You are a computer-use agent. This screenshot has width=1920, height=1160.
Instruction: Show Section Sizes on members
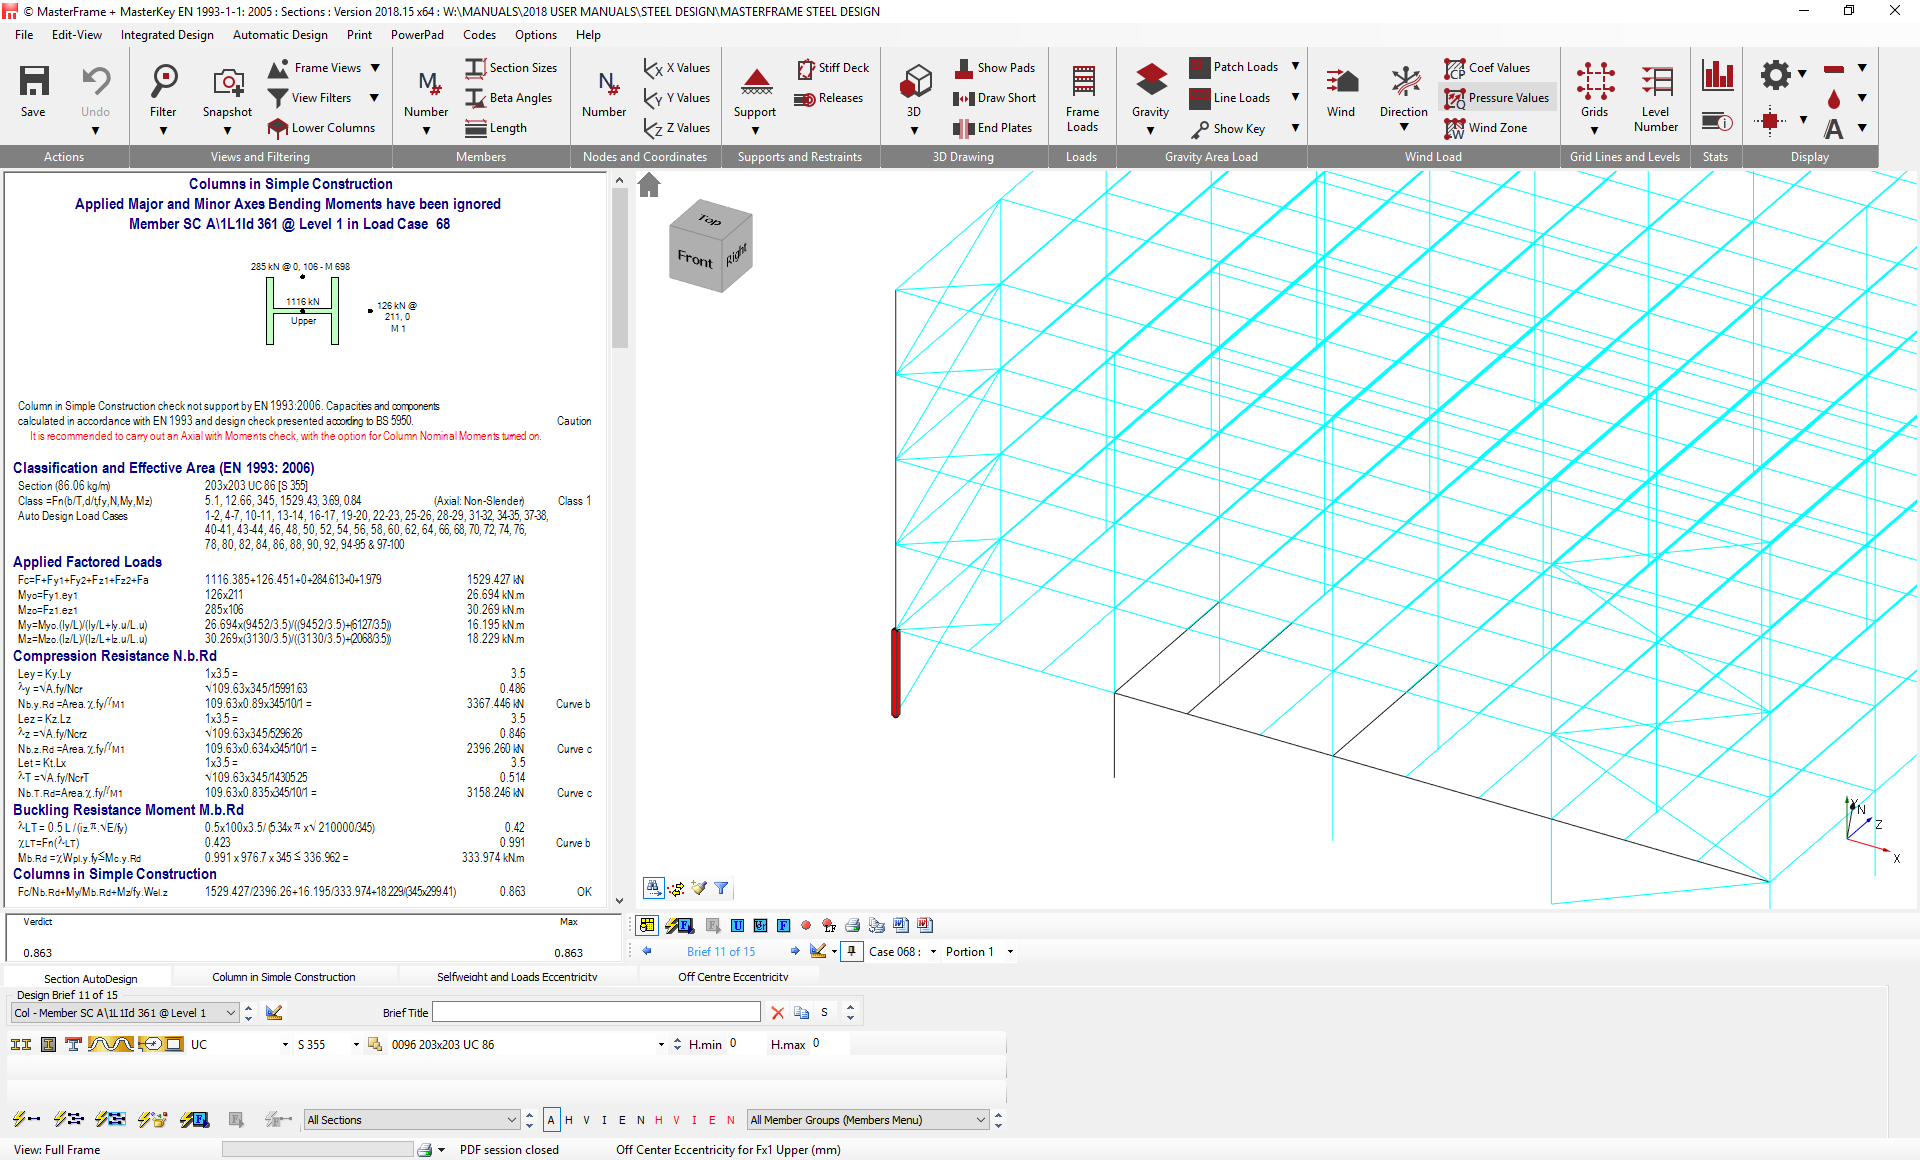point(511,68)
